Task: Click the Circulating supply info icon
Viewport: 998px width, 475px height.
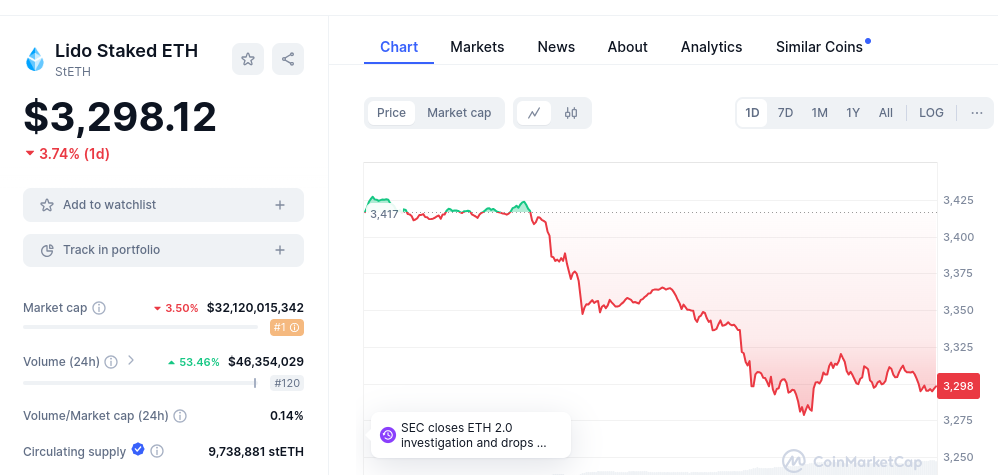Action: 157,452
